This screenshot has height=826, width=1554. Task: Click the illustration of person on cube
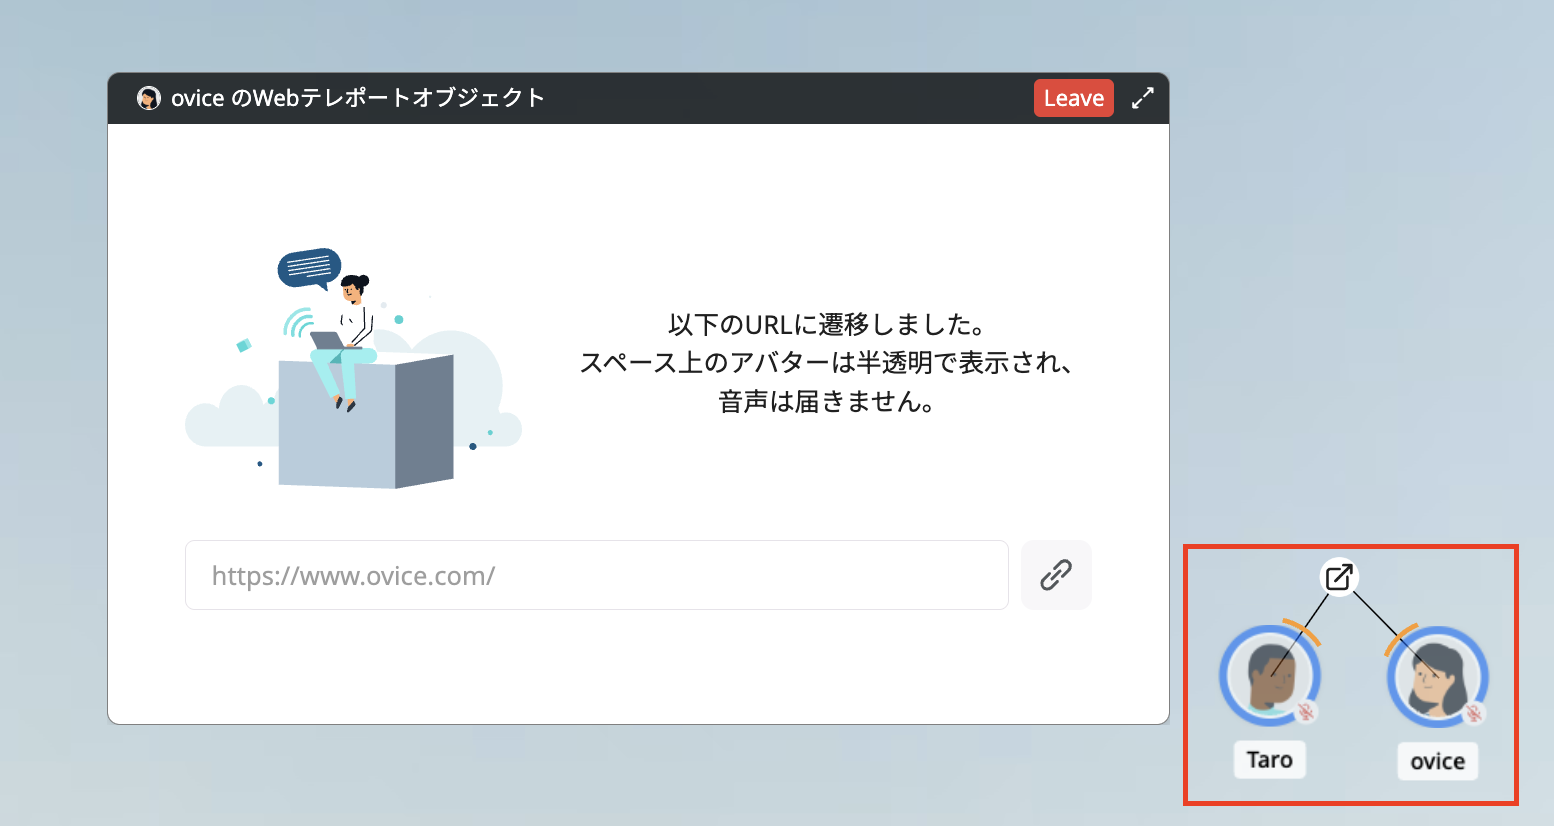coord(354,368)
